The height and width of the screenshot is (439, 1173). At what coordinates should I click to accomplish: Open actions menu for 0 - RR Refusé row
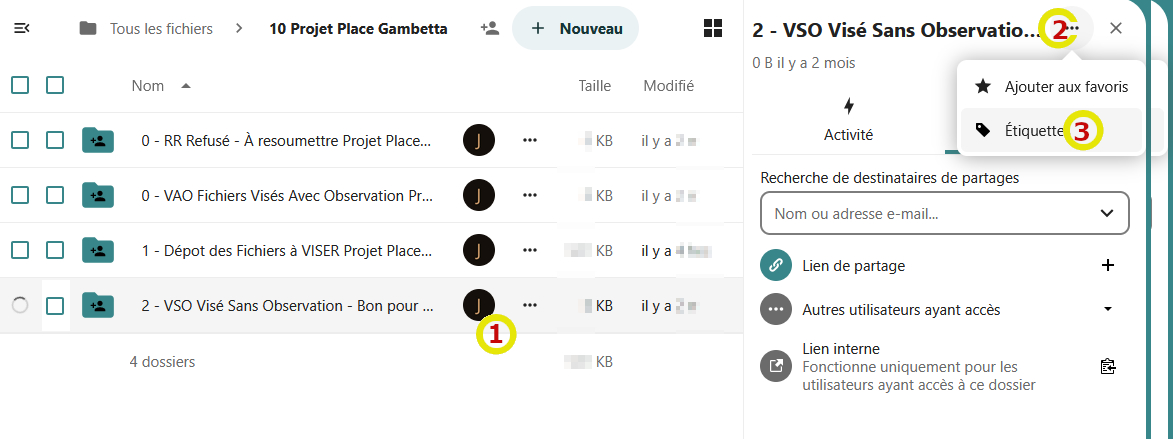pyautogui.click(x=530, y=141)
